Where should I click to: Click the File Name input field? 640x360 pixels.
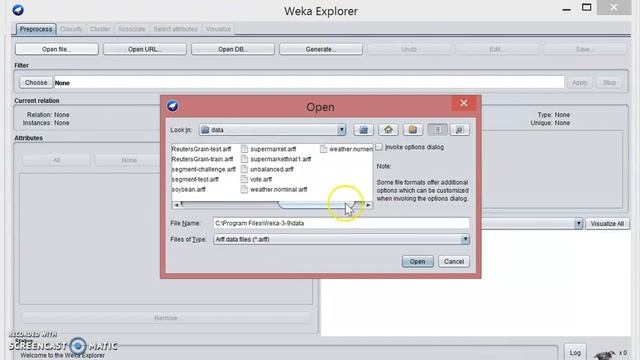(x=341, y=223)
